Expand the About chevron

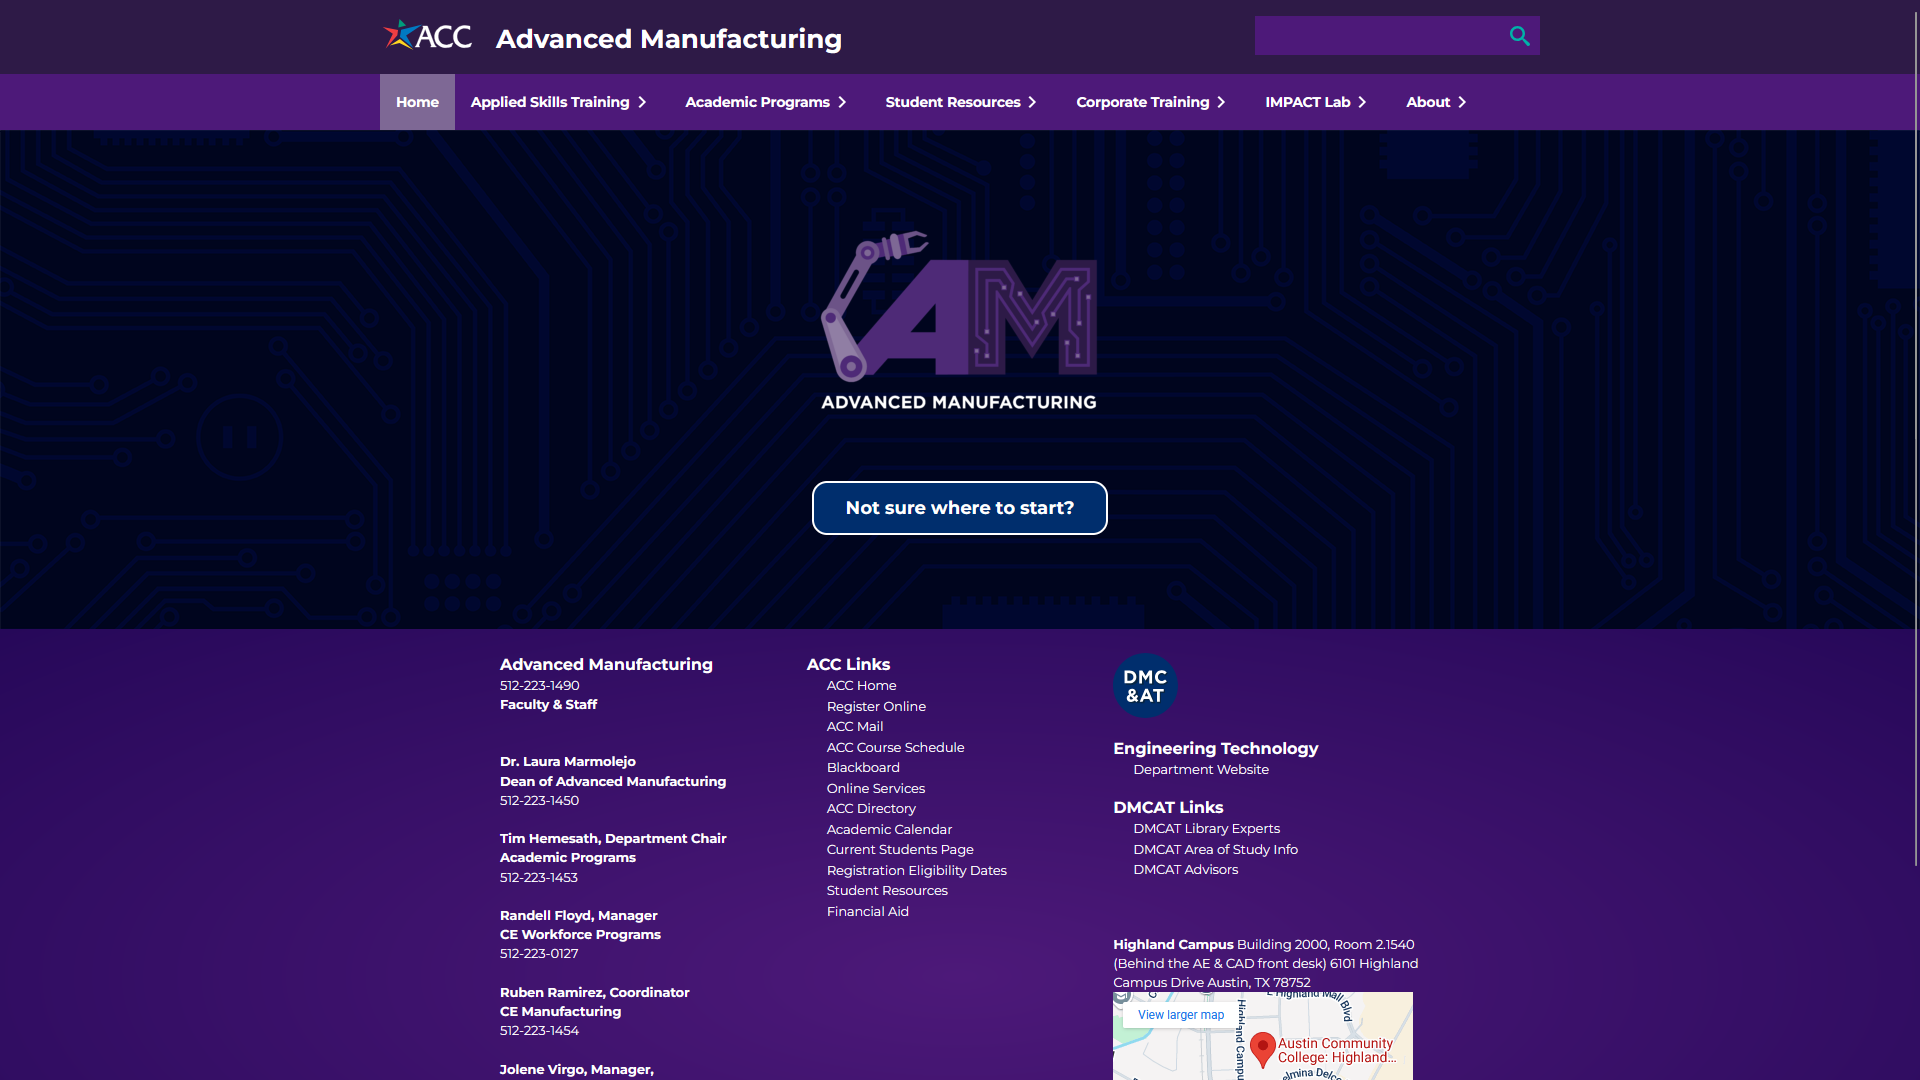pyautogui.click(x=1462, y=102)
